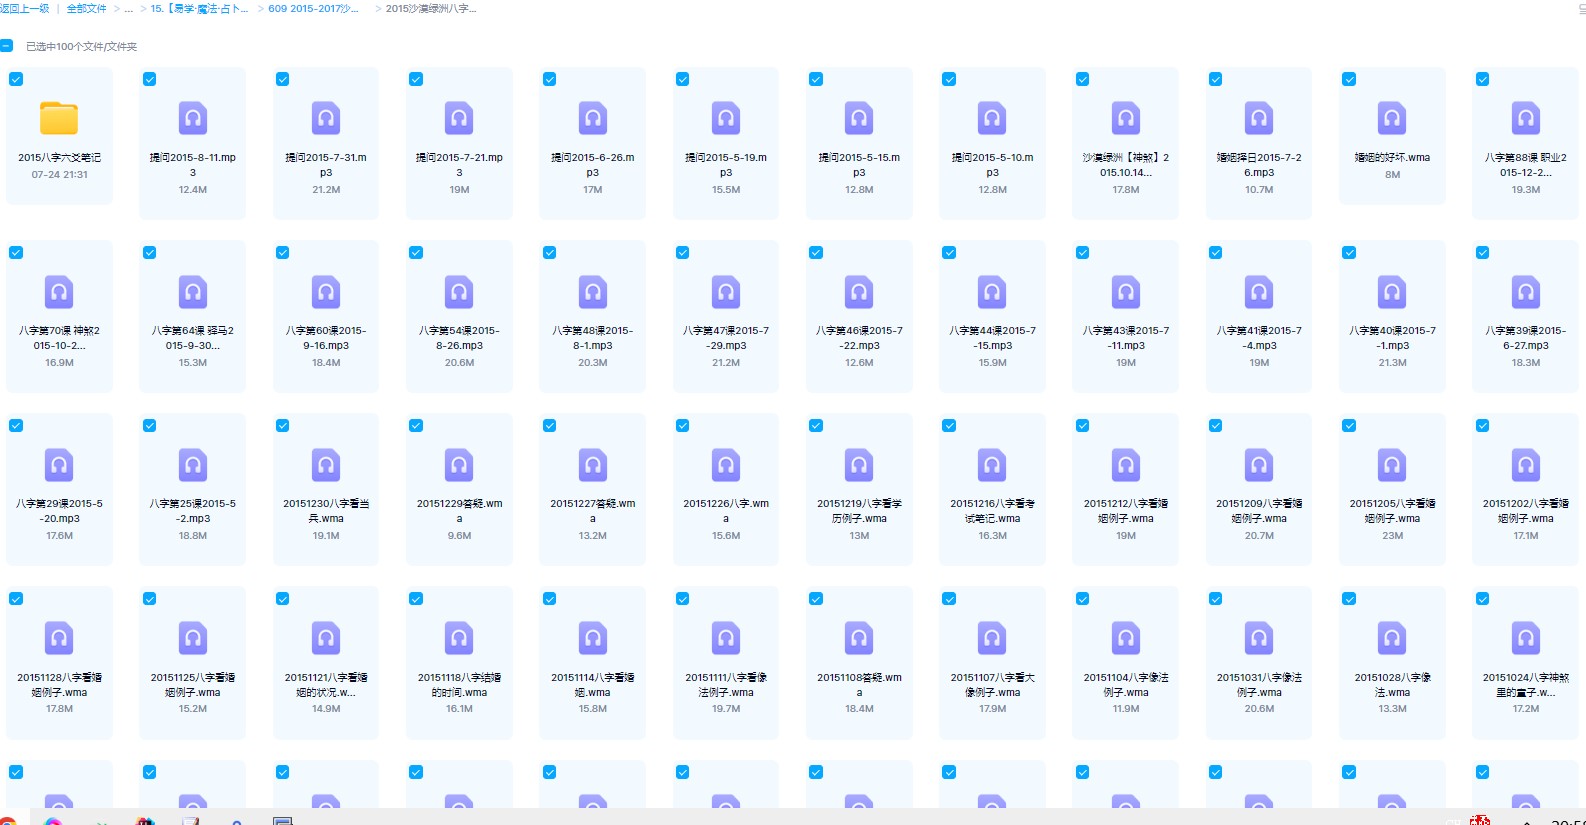This screenshot has width=1586, height=825.
Task: Click file name 20151205八字看婚姻例子.wma
Action: coord(1392,511)
